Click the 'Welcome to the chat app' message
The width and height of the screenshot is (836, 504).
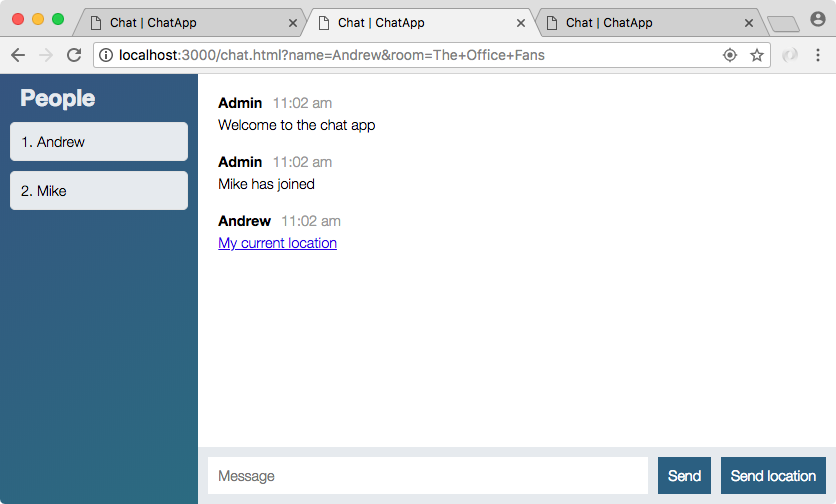coord(296,125)
